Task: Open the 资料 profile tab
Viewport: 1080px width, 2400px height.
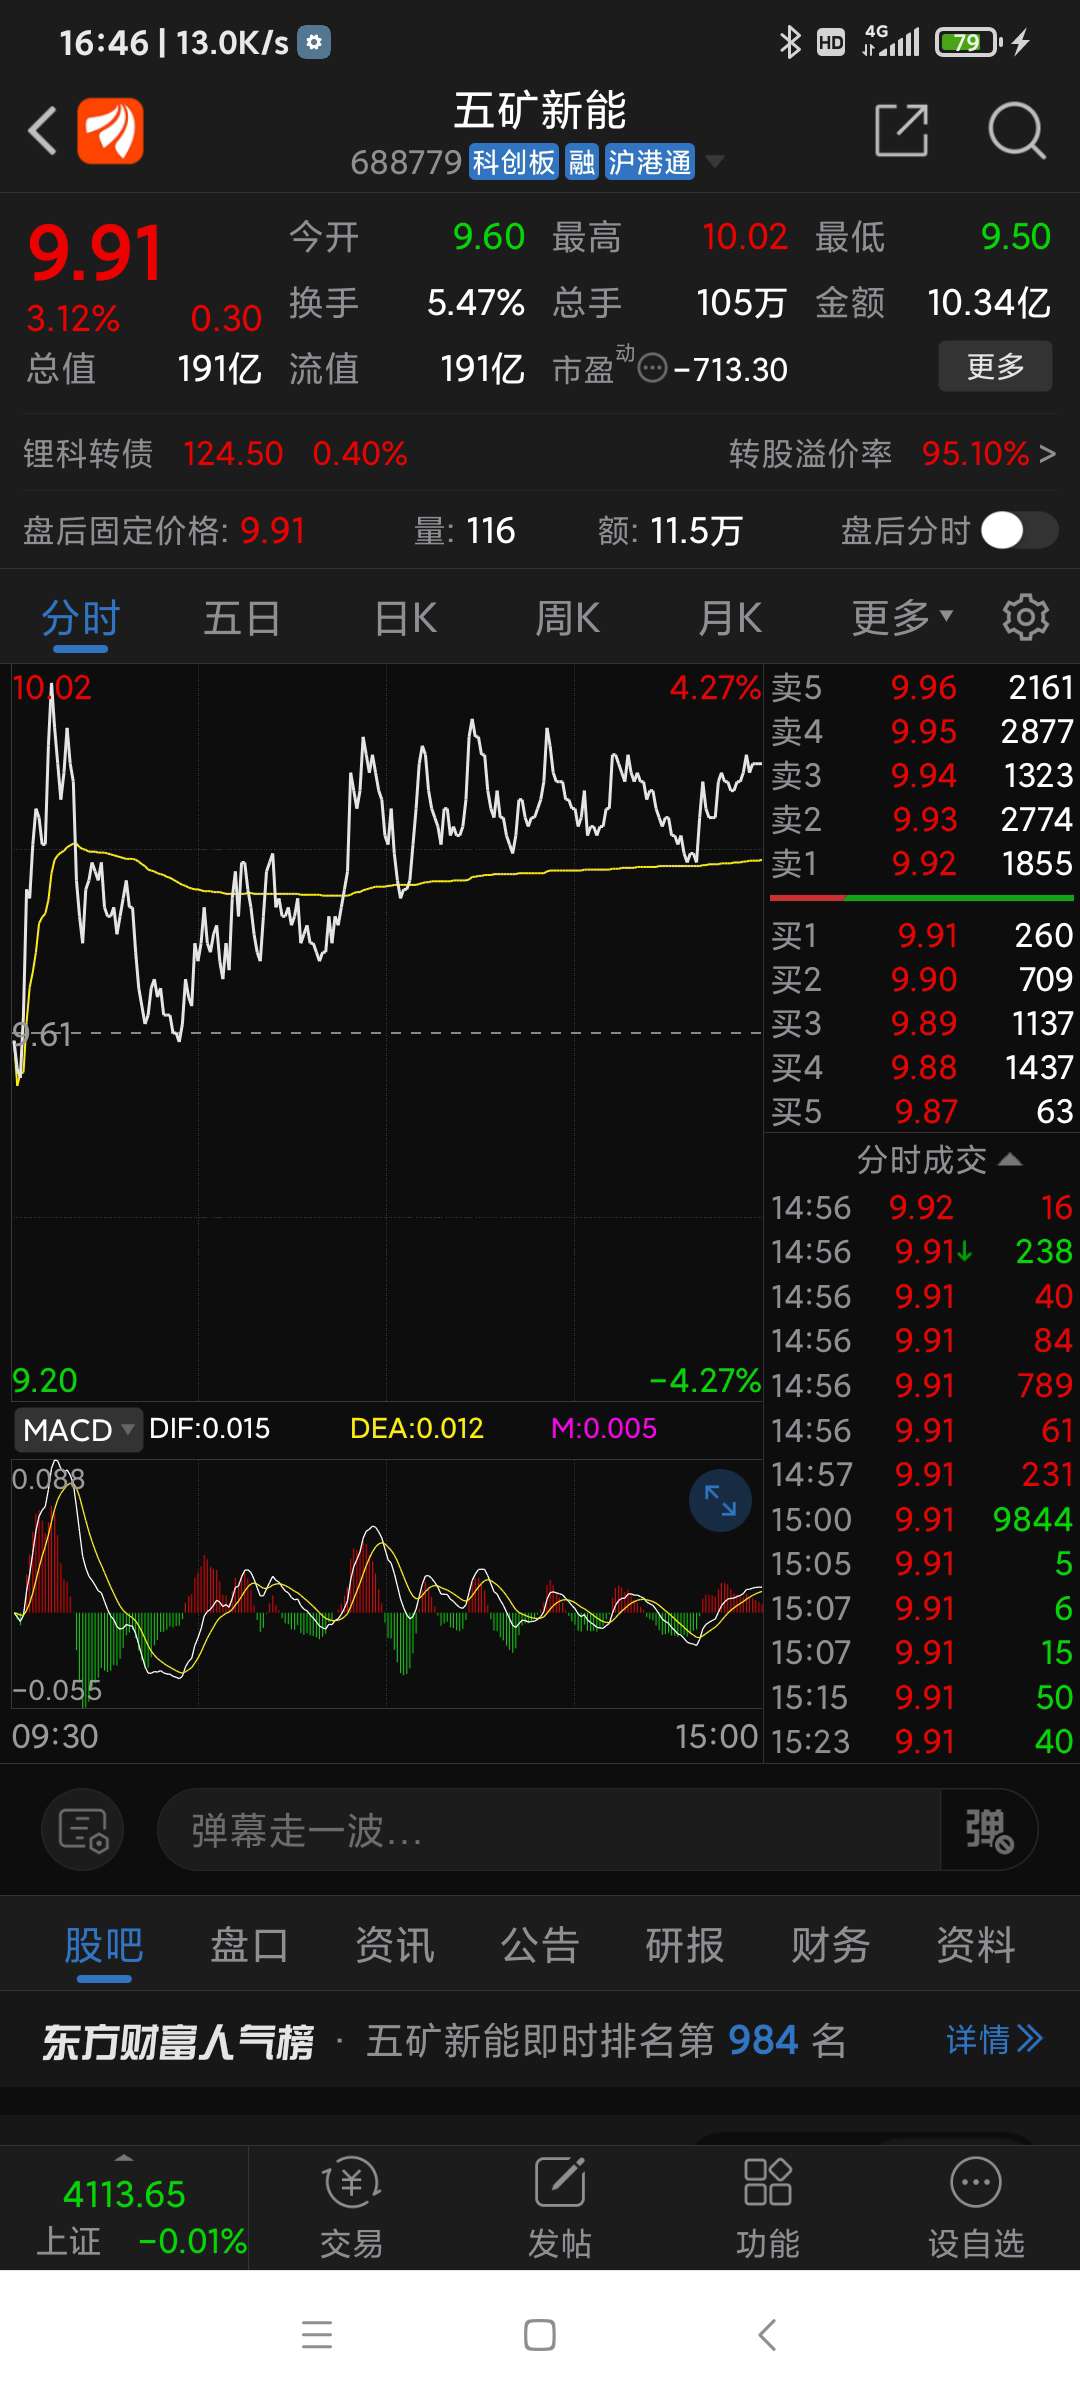Action: pyautogui.click(x=976, y=1945)
